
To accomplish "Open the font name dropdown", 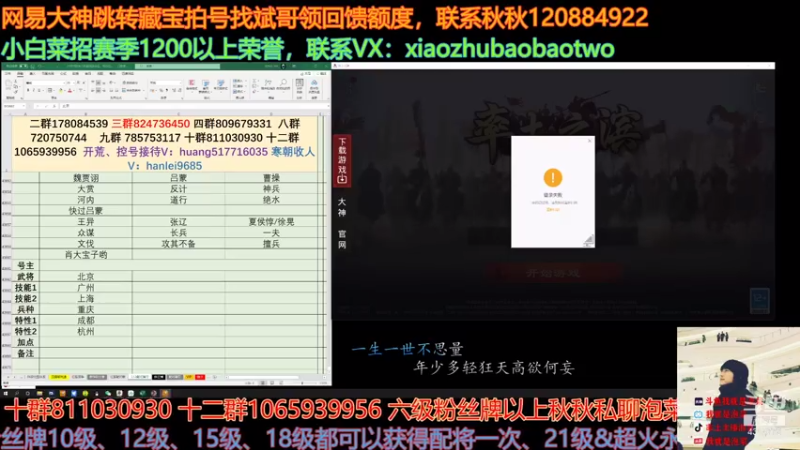I will tap(64, 83).
